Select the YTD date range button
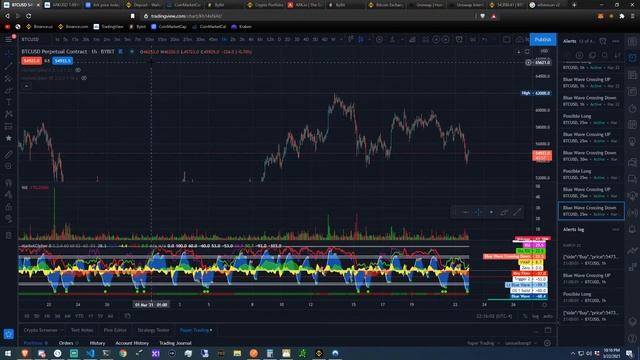640x360 pixels. click(x=79, y=316)
